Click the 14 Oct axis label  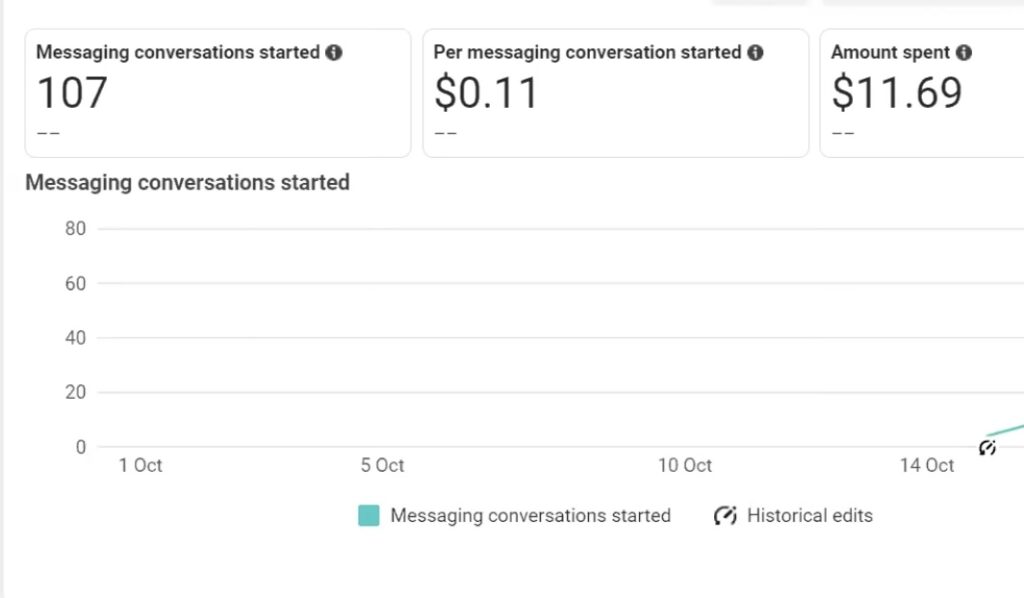[x=927, y=465]
